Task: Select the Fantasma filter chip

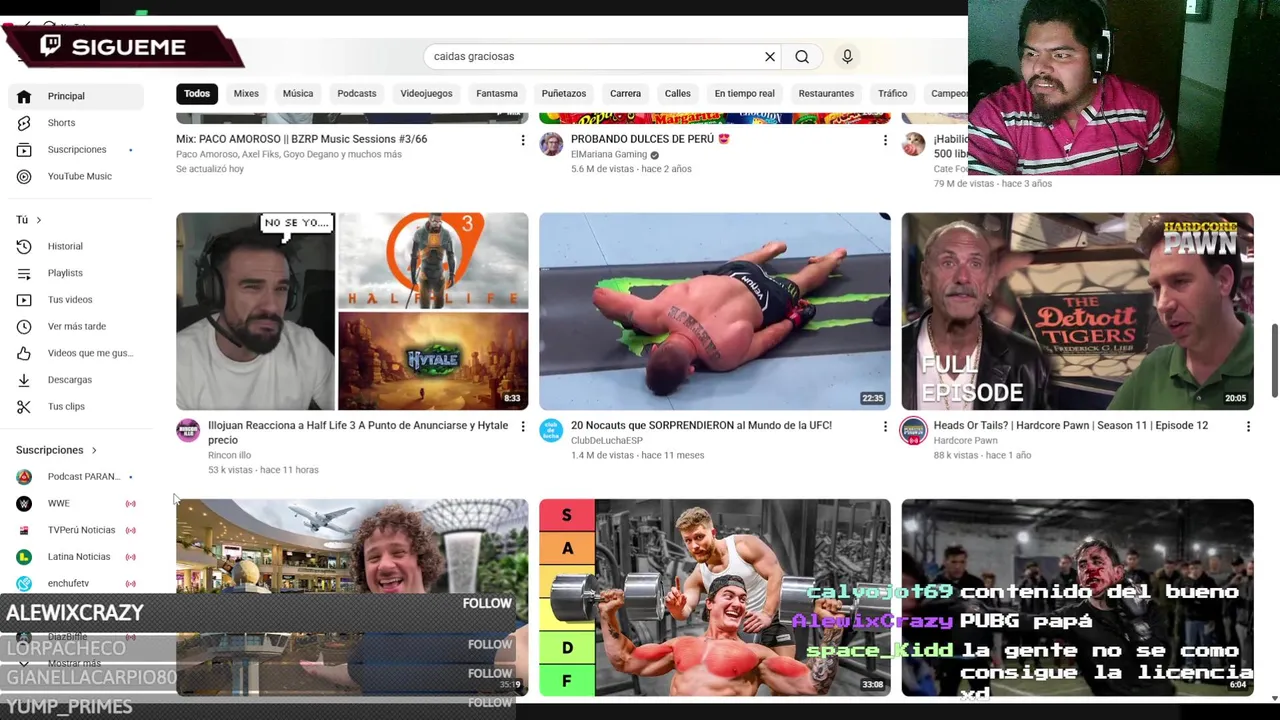Action: coord(497,94)
